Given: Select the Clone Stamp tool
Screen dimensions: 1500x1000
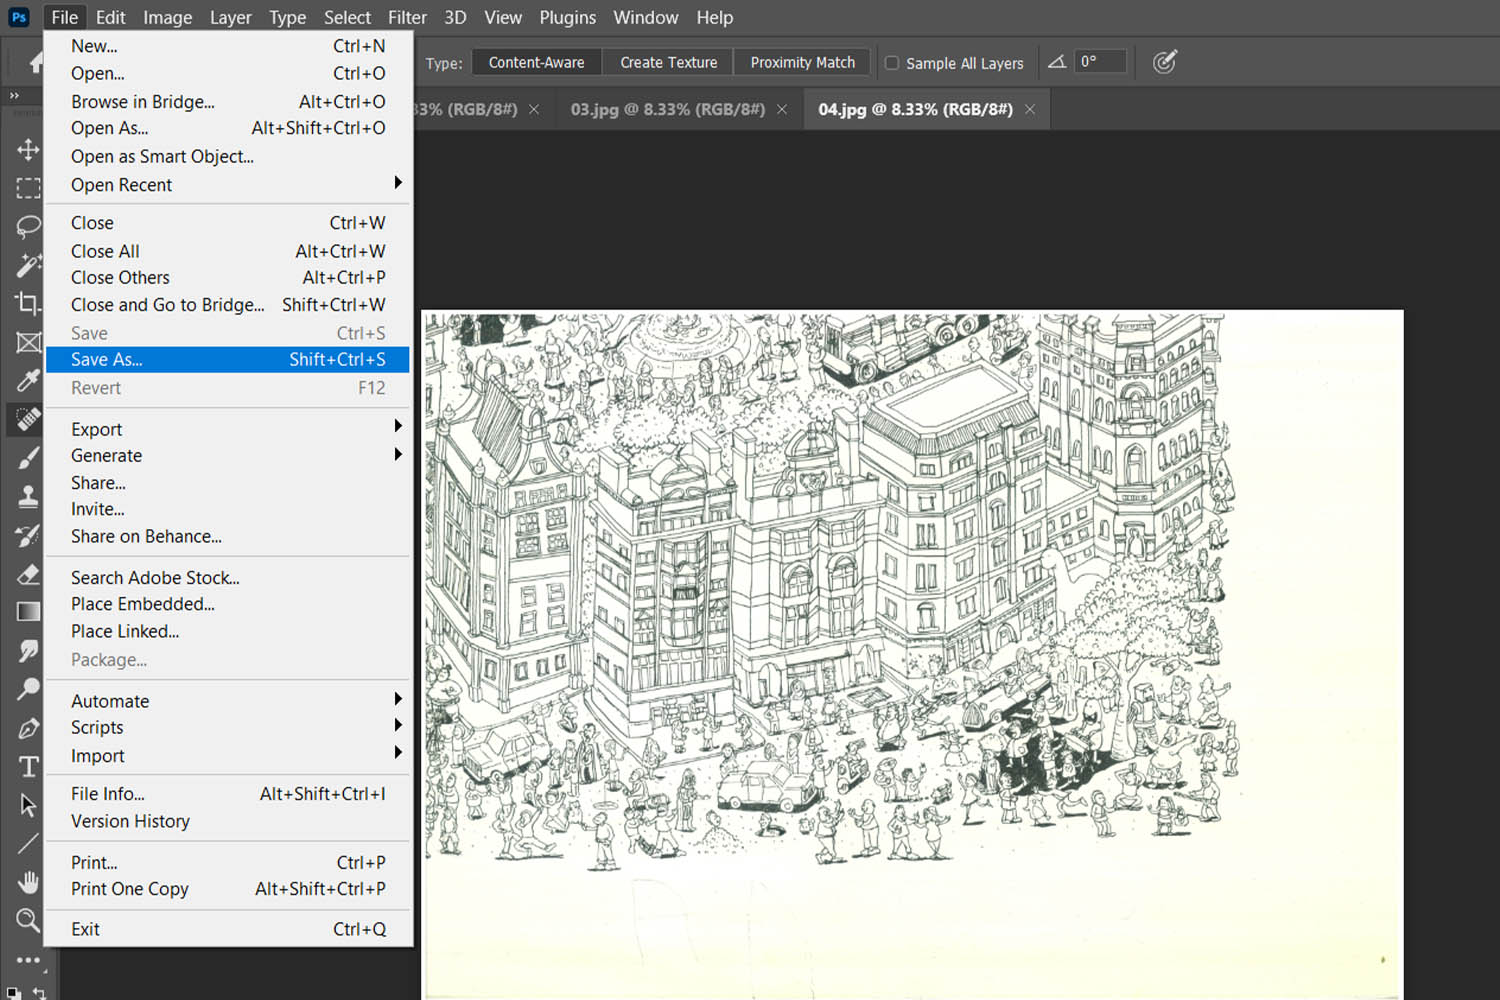Looking at the screenshot, I should [x=28, y=496].
